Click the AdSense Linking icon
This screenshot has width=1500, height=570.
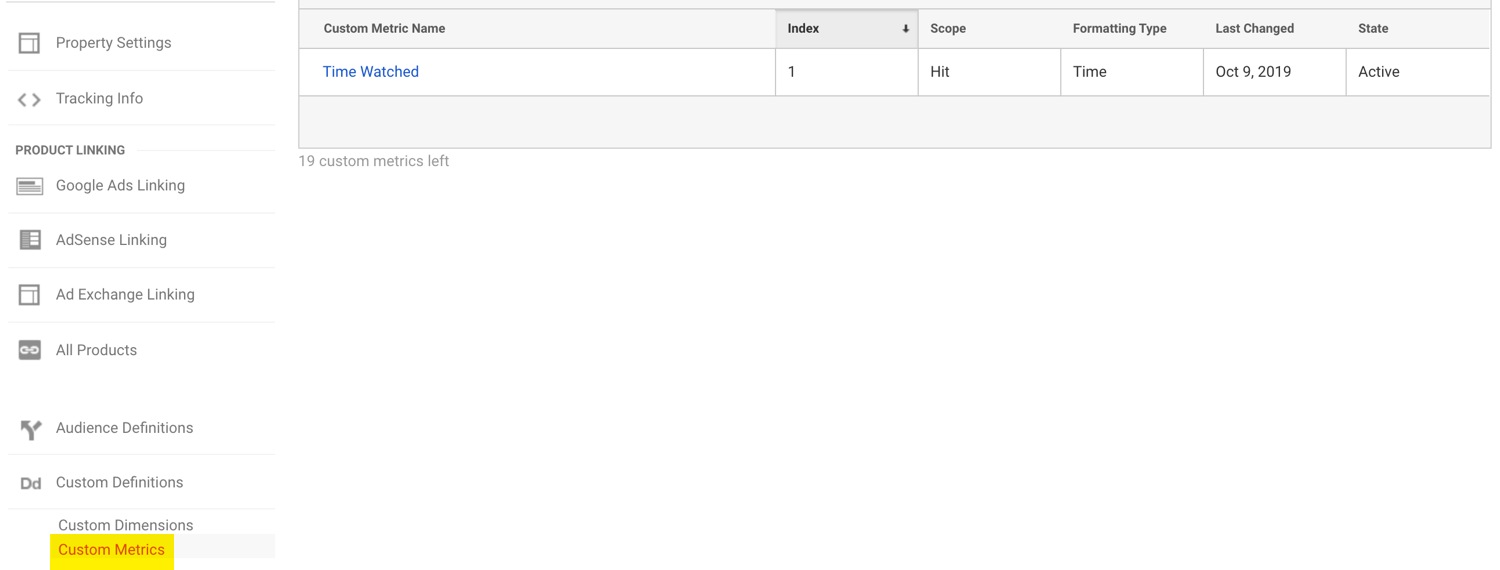pyautogui.click(x=30, y=240)
